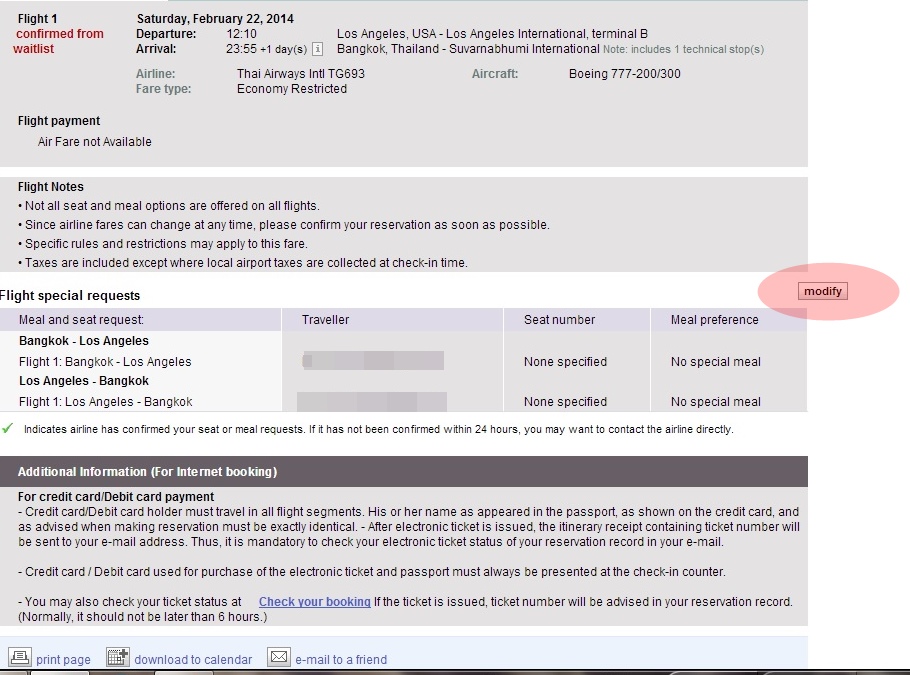Click the envelope e-mail icon
This screenshot has width=910, height=675.
tap(279, 657)
